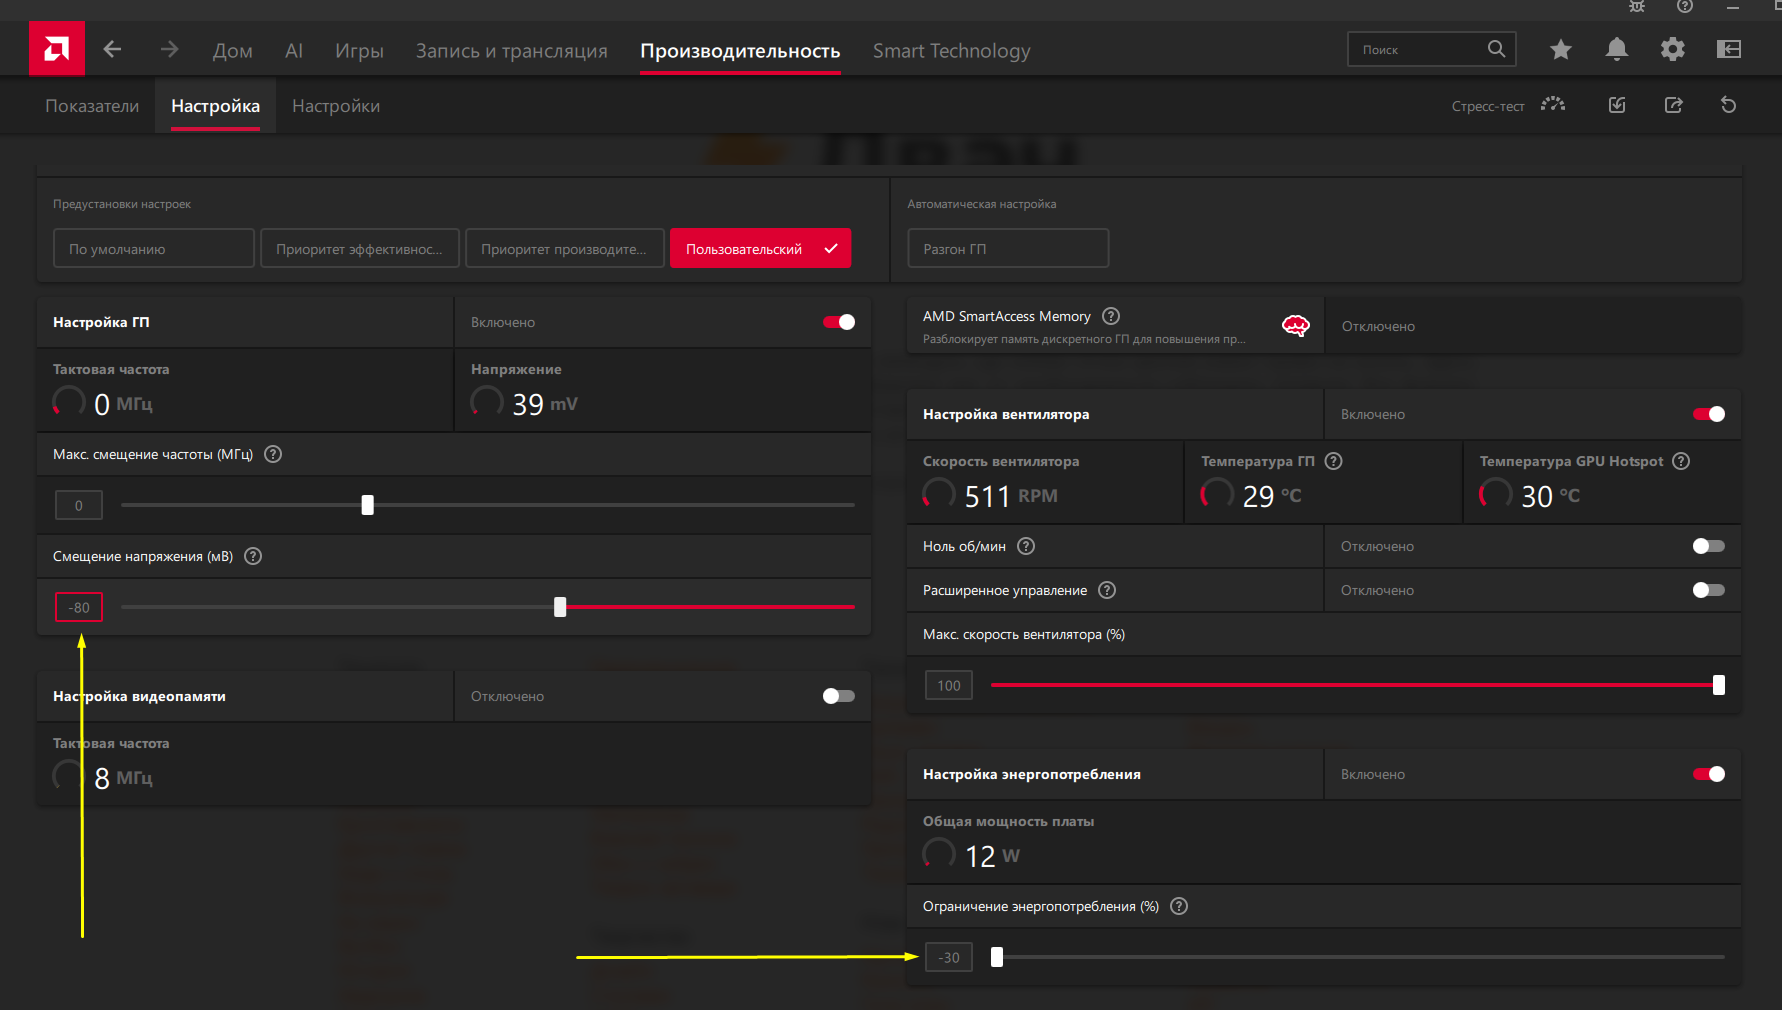Click the max fan speed slider handle

coord(1719,685)
